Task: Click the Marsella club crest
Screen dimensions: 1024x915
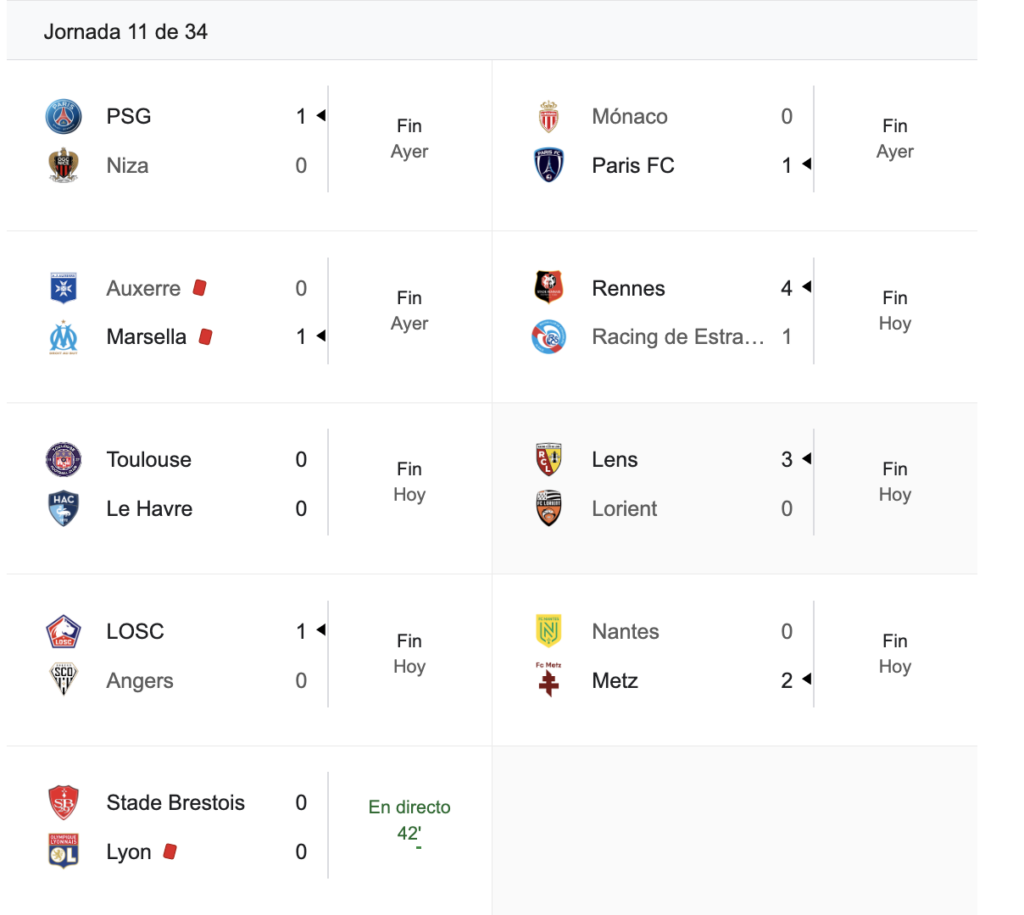Action: (63, 337)
